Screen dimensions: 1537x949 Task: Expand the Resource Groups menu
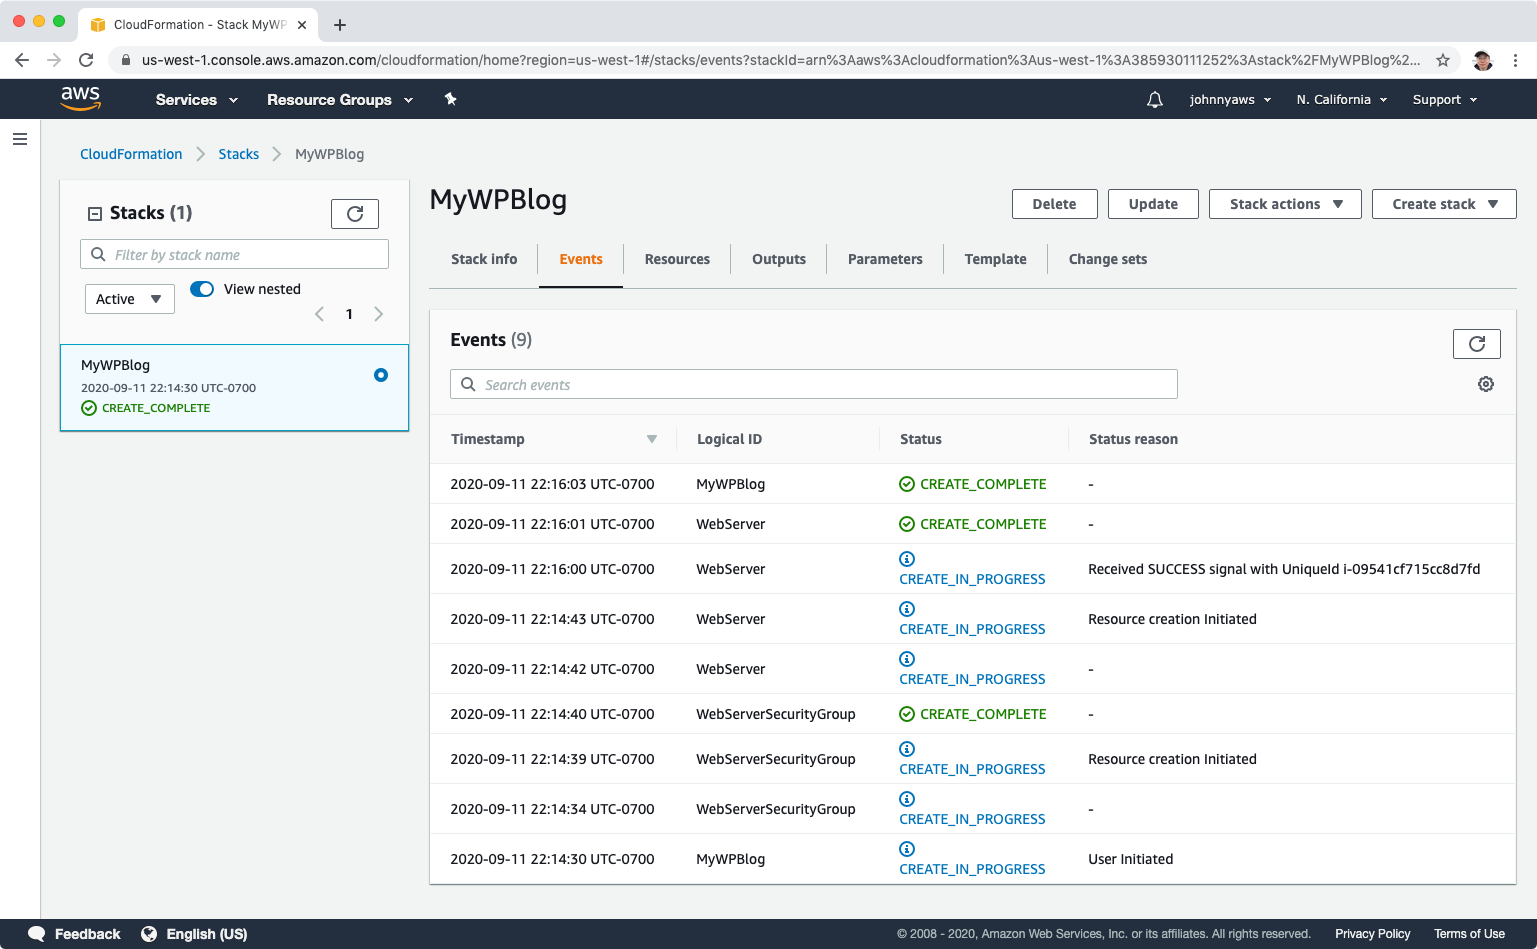click(x=340, y=100)
